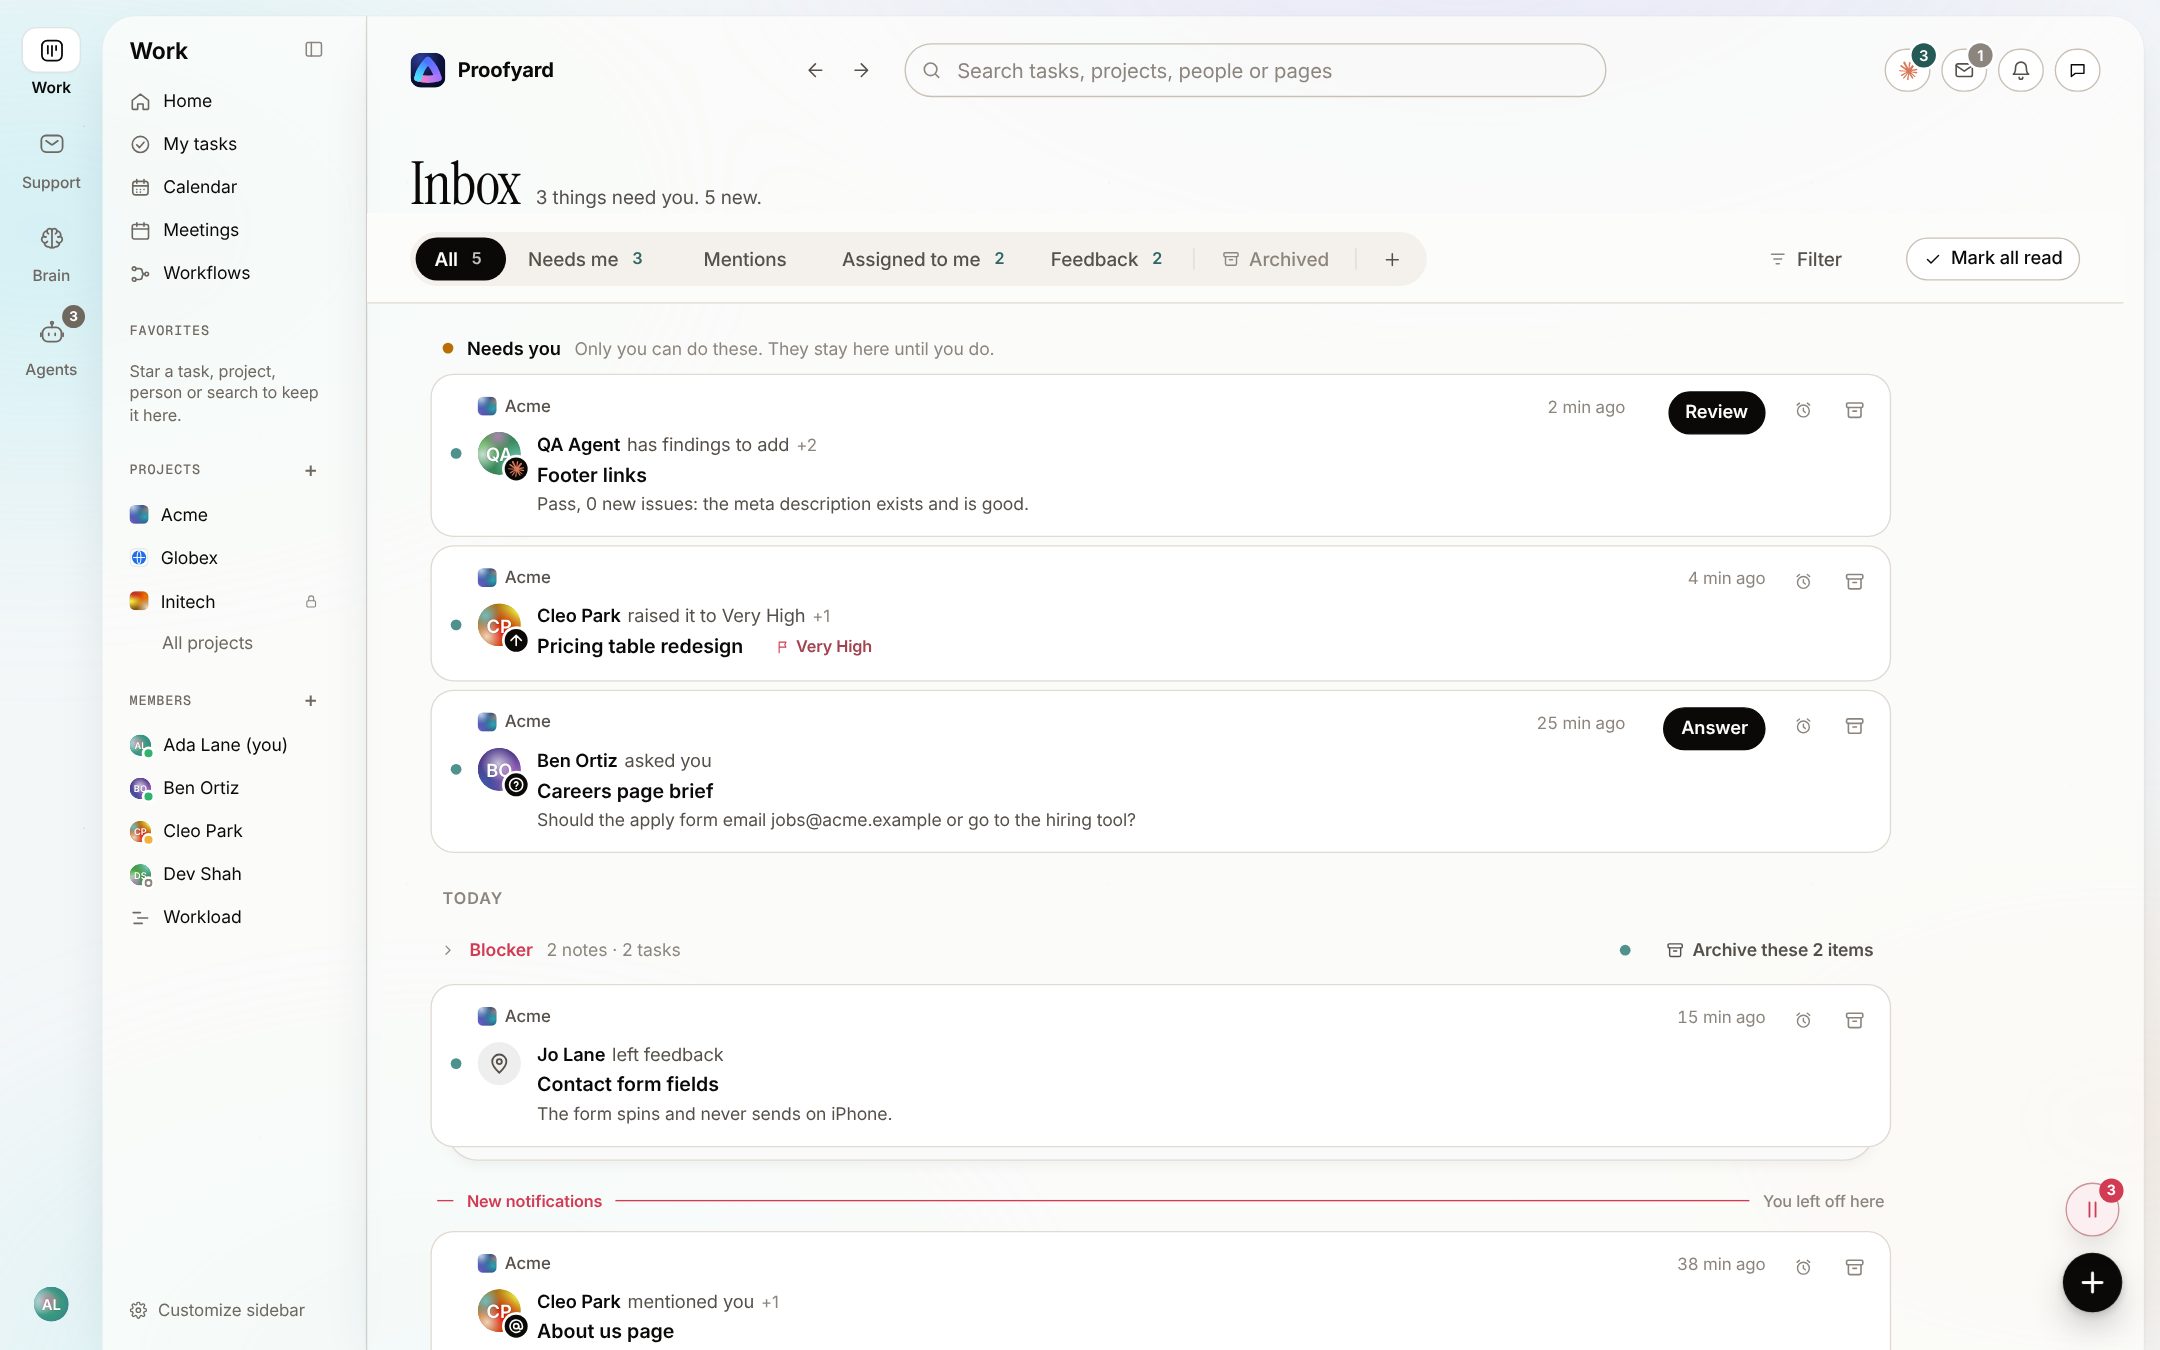Viewport: 2160px width, 1350px height.
Task: Open the notifications bell
Action: click(2021, 70)
